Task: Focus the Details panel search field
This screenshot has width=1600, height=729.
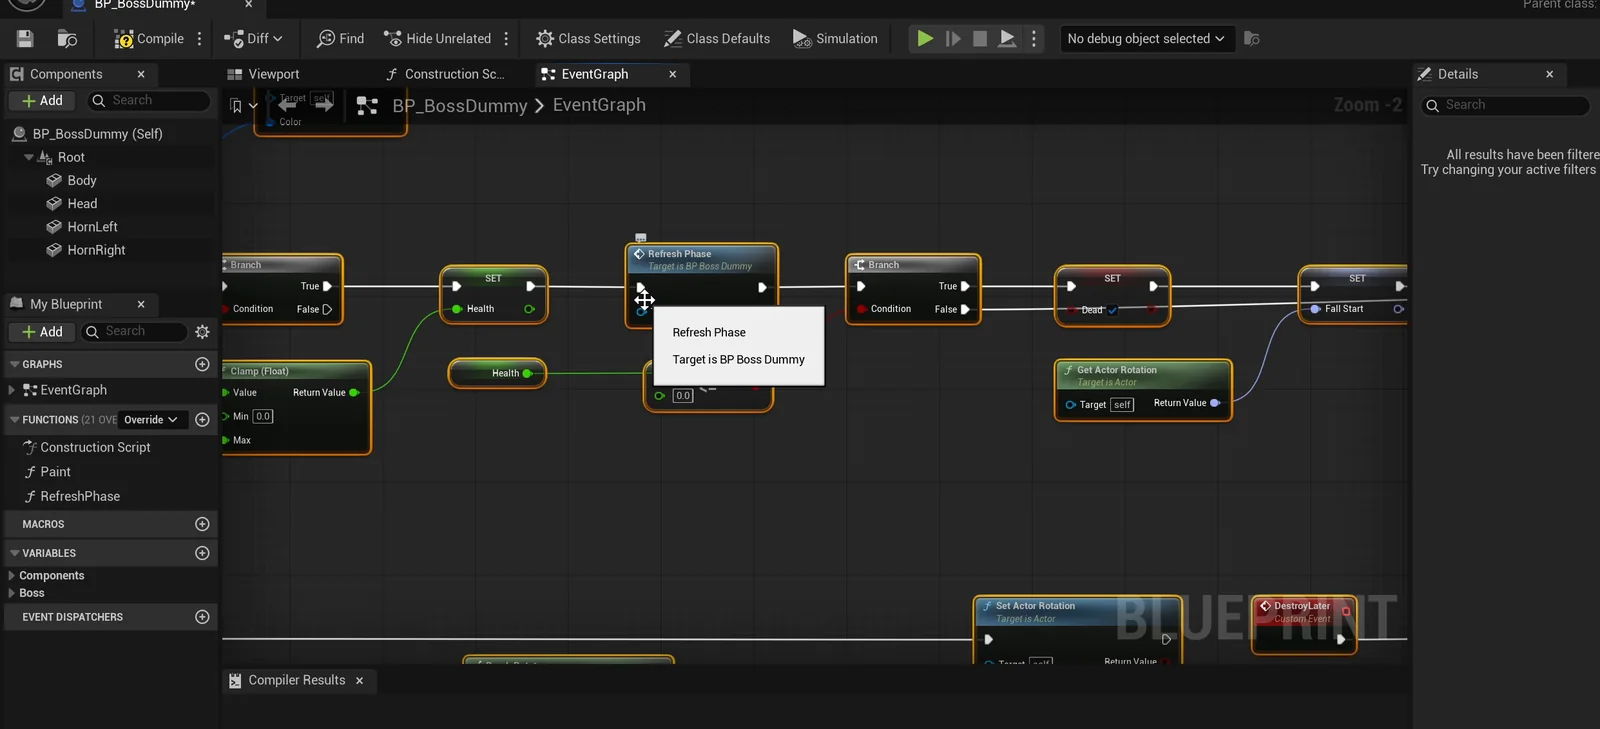Action: click(x=1505, y=105)
